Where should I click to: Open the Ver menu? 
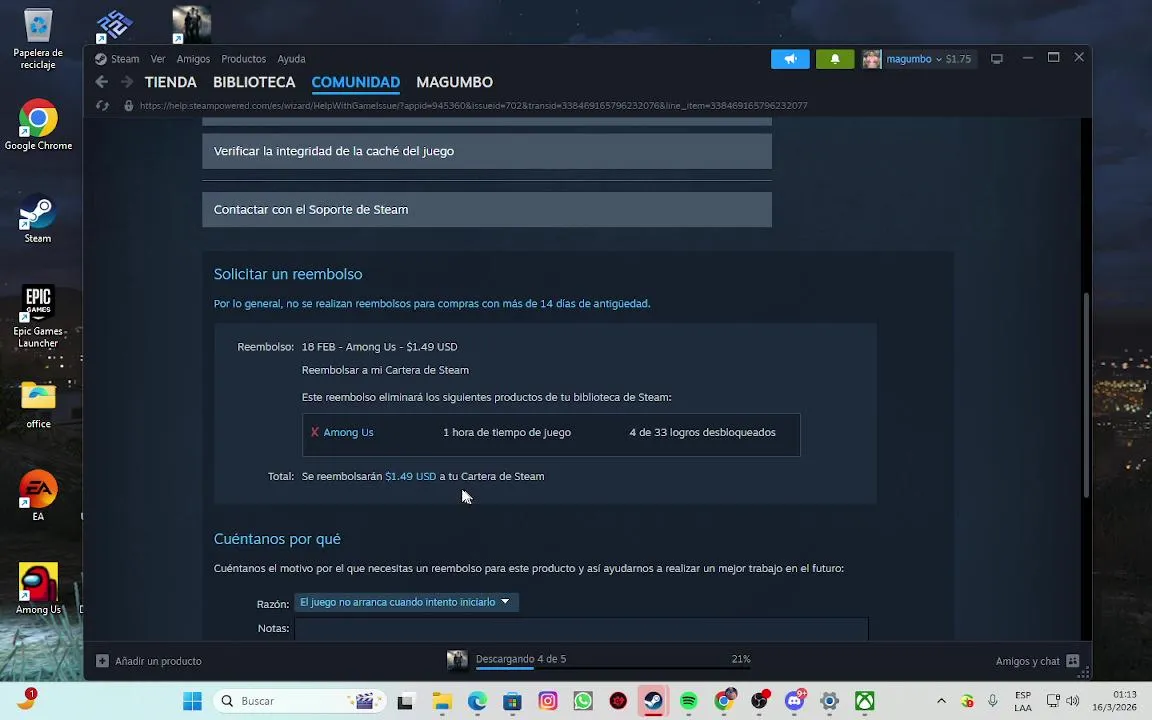pos(158,59)
